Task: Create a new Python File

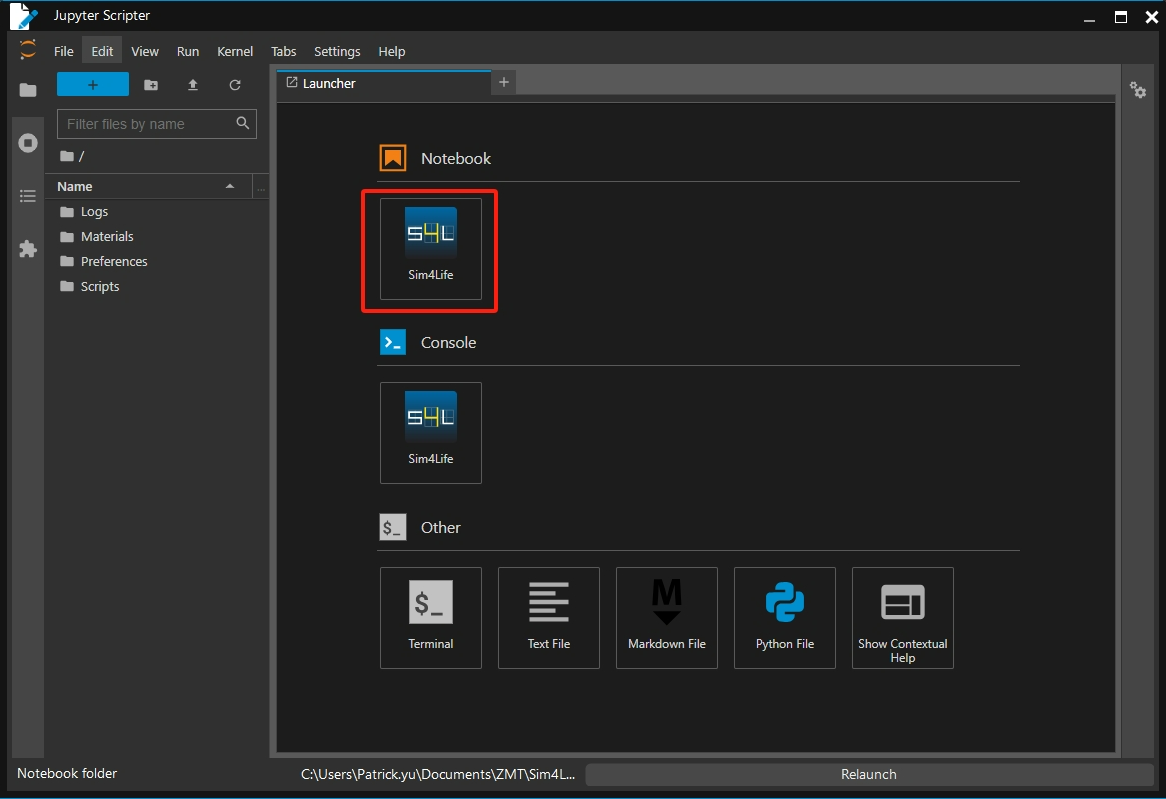Action: [x=784, y=617]
